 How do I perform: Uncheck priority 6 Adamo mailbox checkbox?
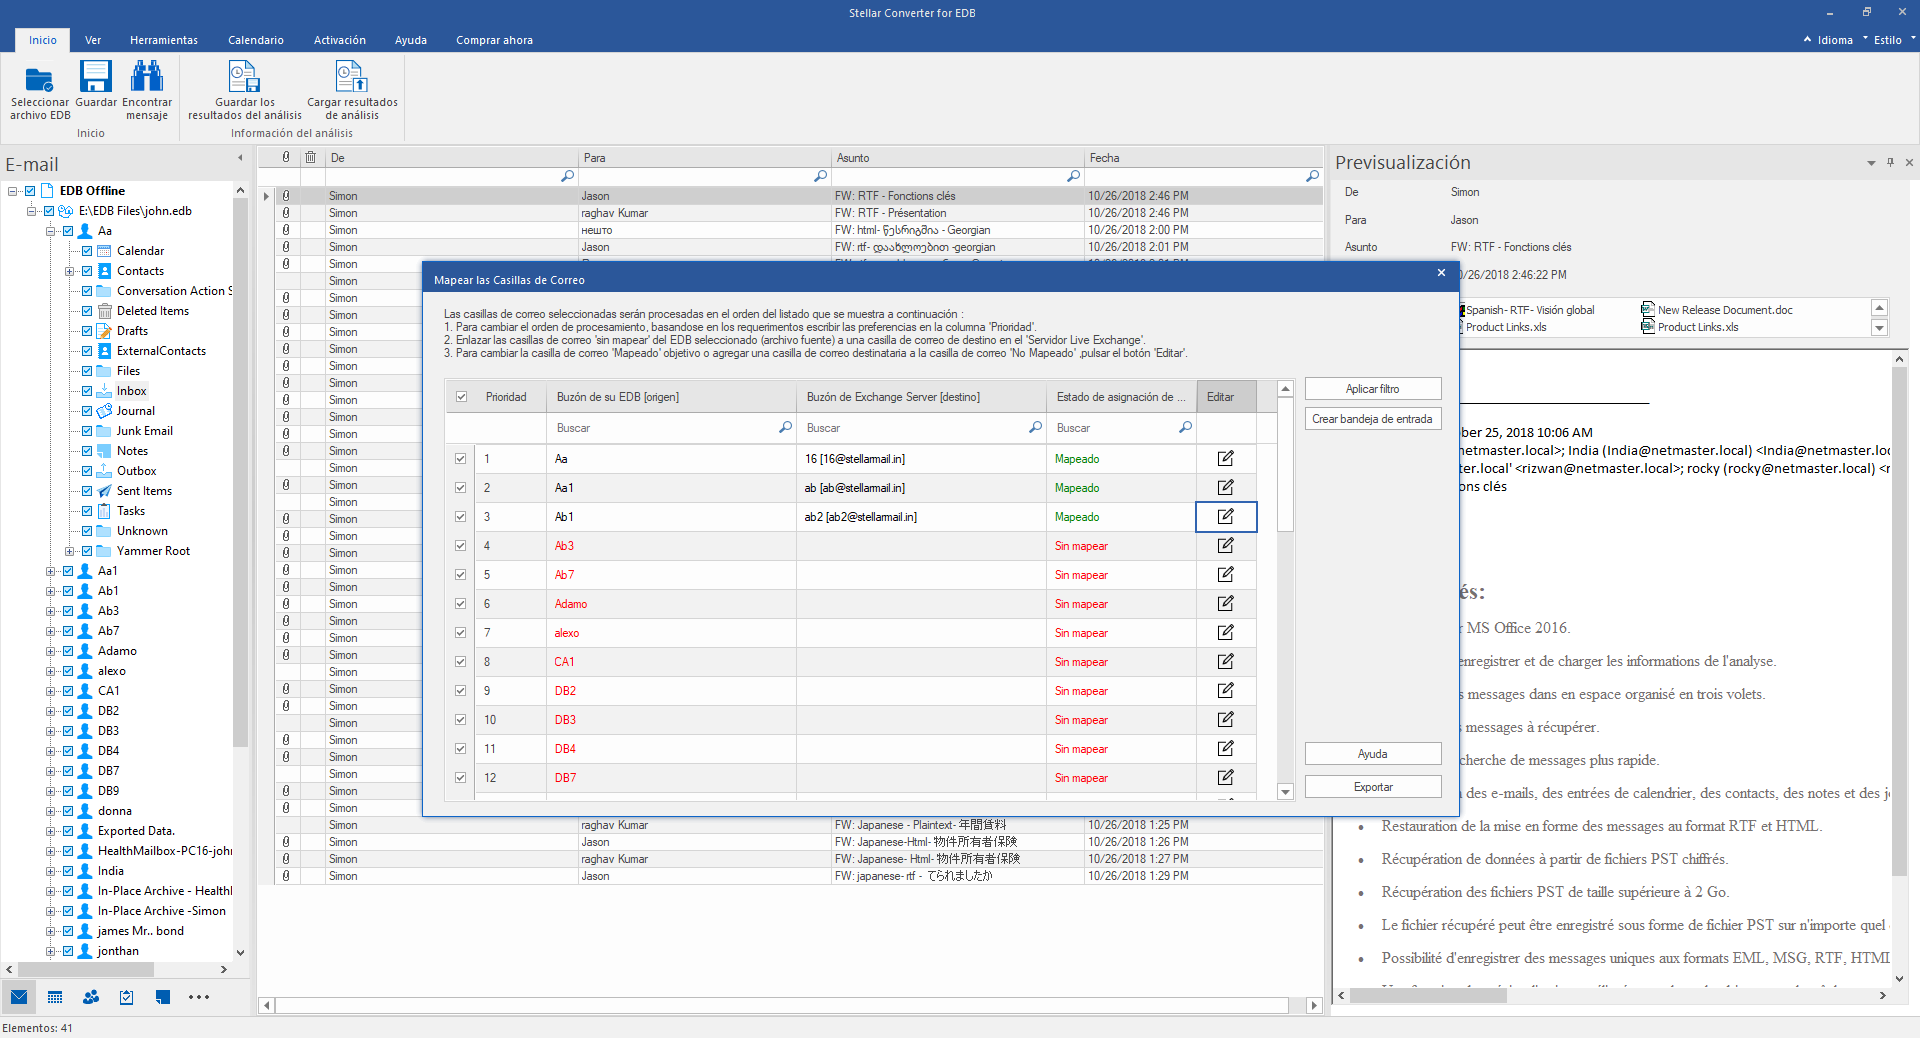tap(461, 604)
